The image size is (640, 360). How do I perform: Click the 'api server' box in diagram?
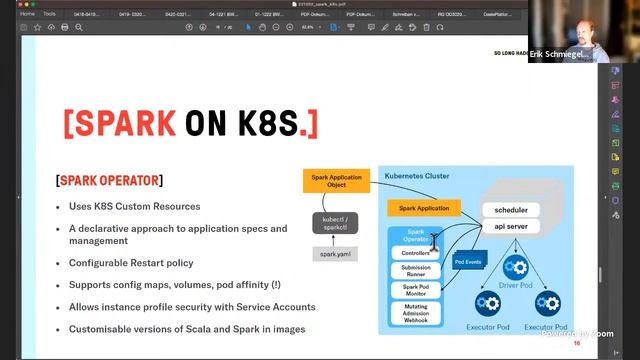tap(511, 226)
